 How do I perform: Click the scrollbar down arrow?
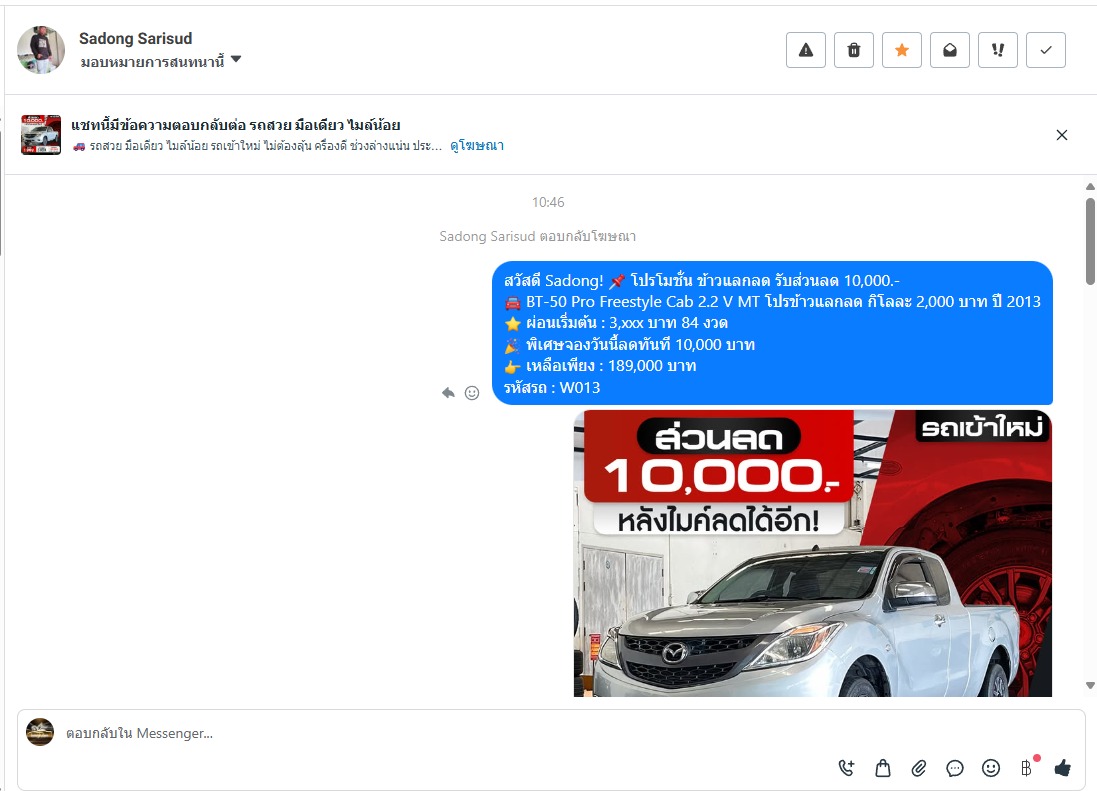pyautogui.click(x=1090, y=685)
